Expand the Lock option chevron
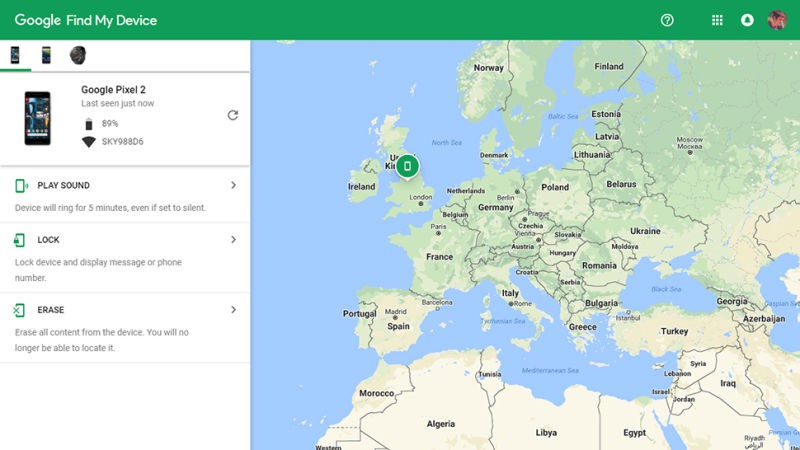The image size is (800, 450). tap(233, 240)
